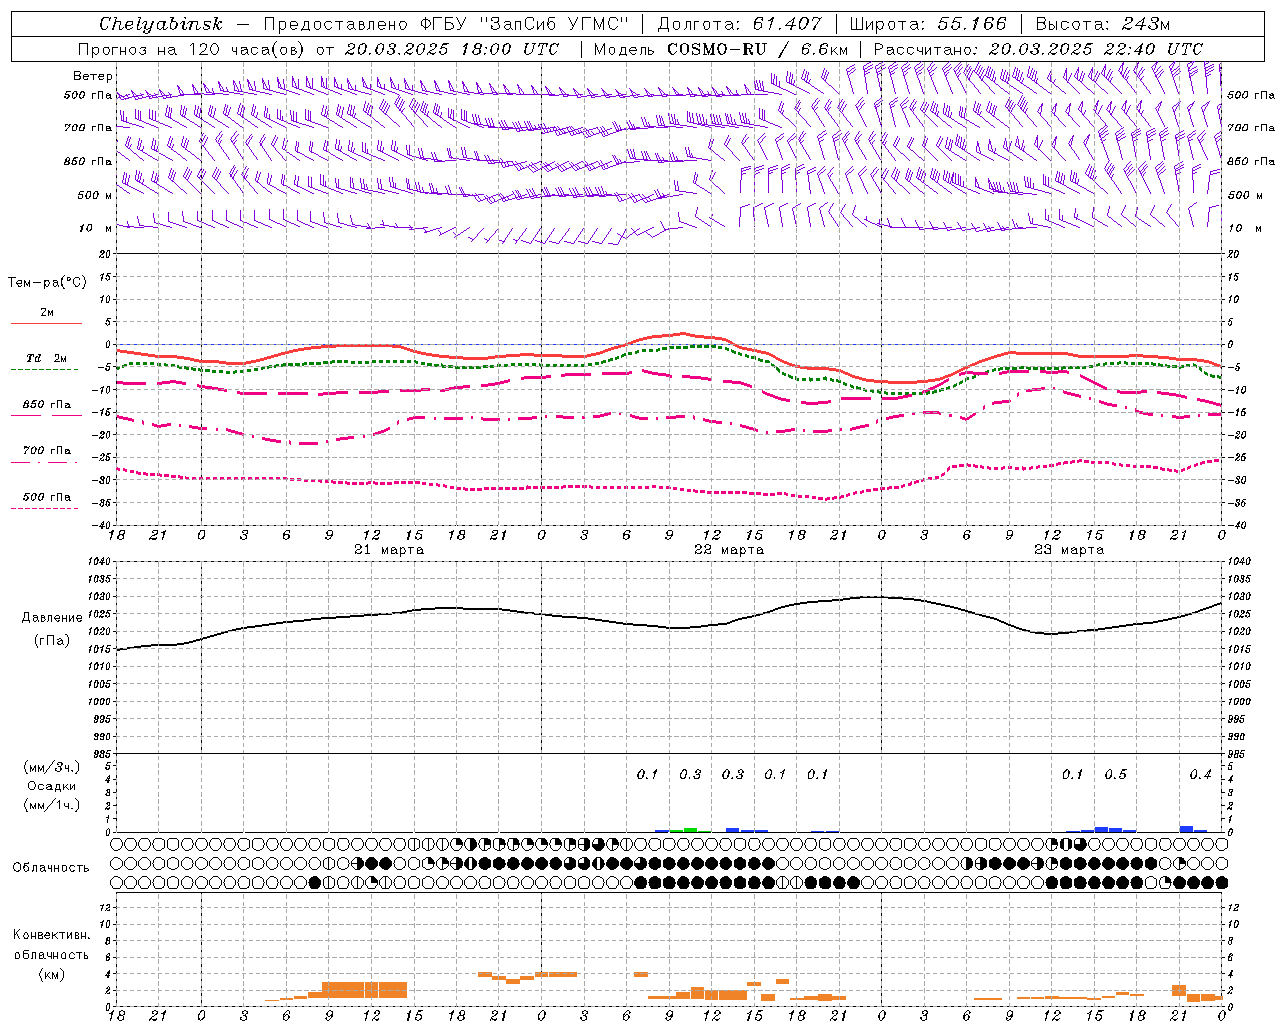Click the 'Осадки' precipitation label

52,786
